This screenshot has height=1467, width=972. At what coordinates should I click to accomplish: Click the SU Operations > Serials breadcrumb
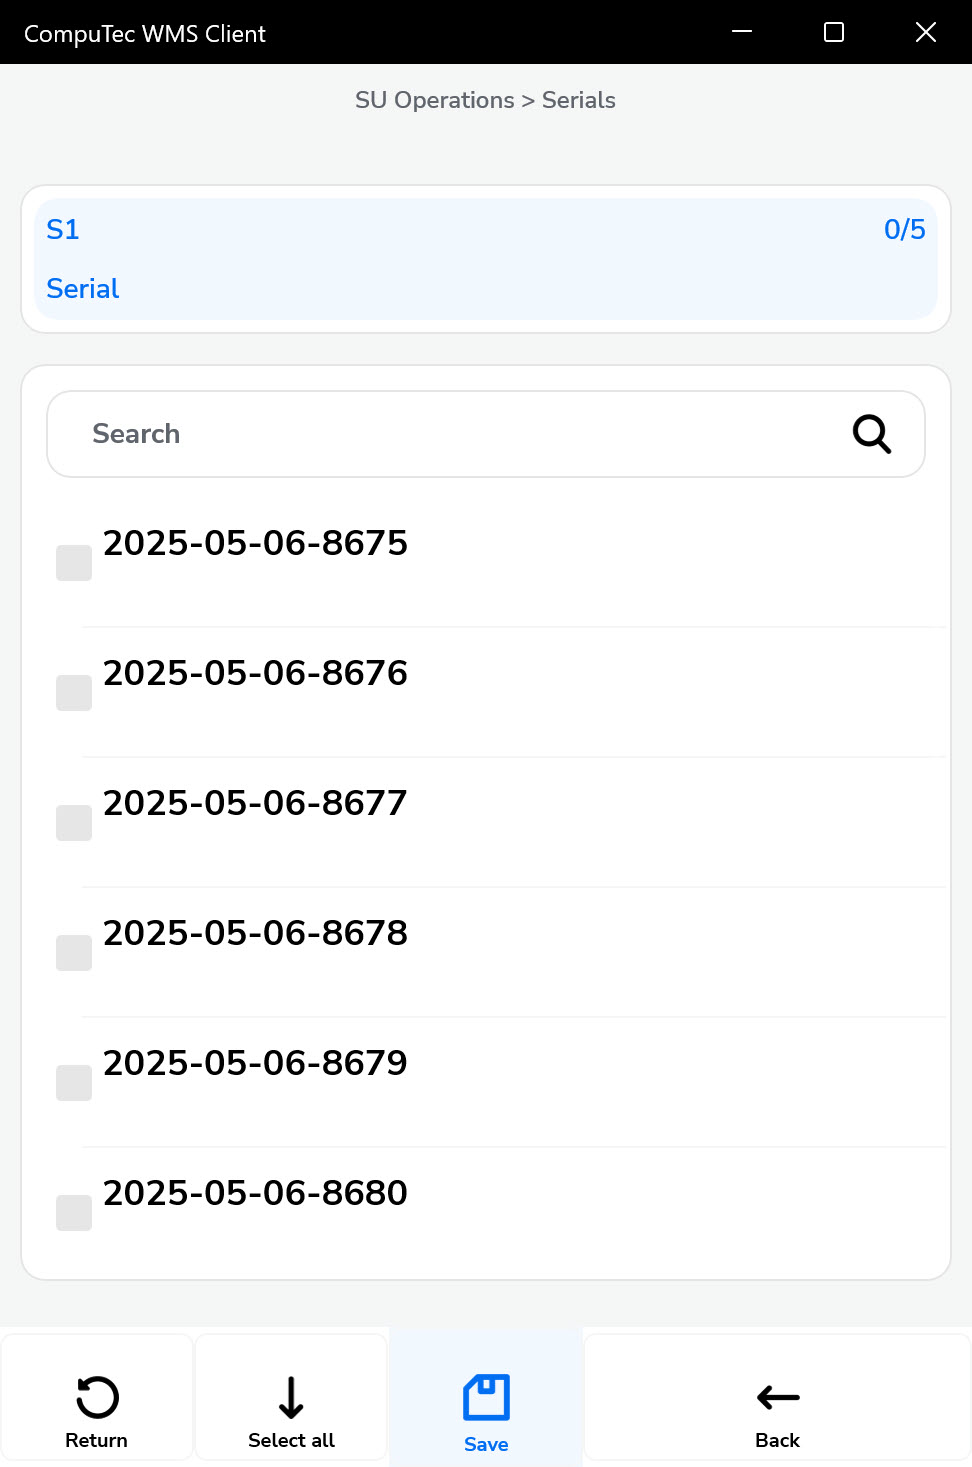[x=485, y=100]
